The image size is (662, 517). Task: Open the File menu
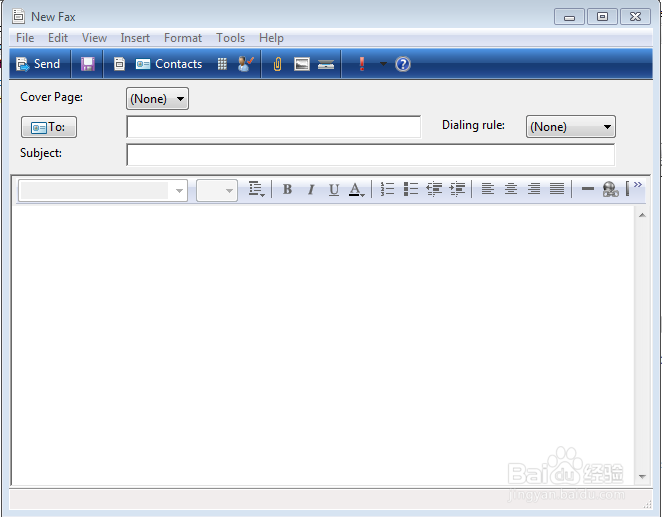[x=25, y=38]
